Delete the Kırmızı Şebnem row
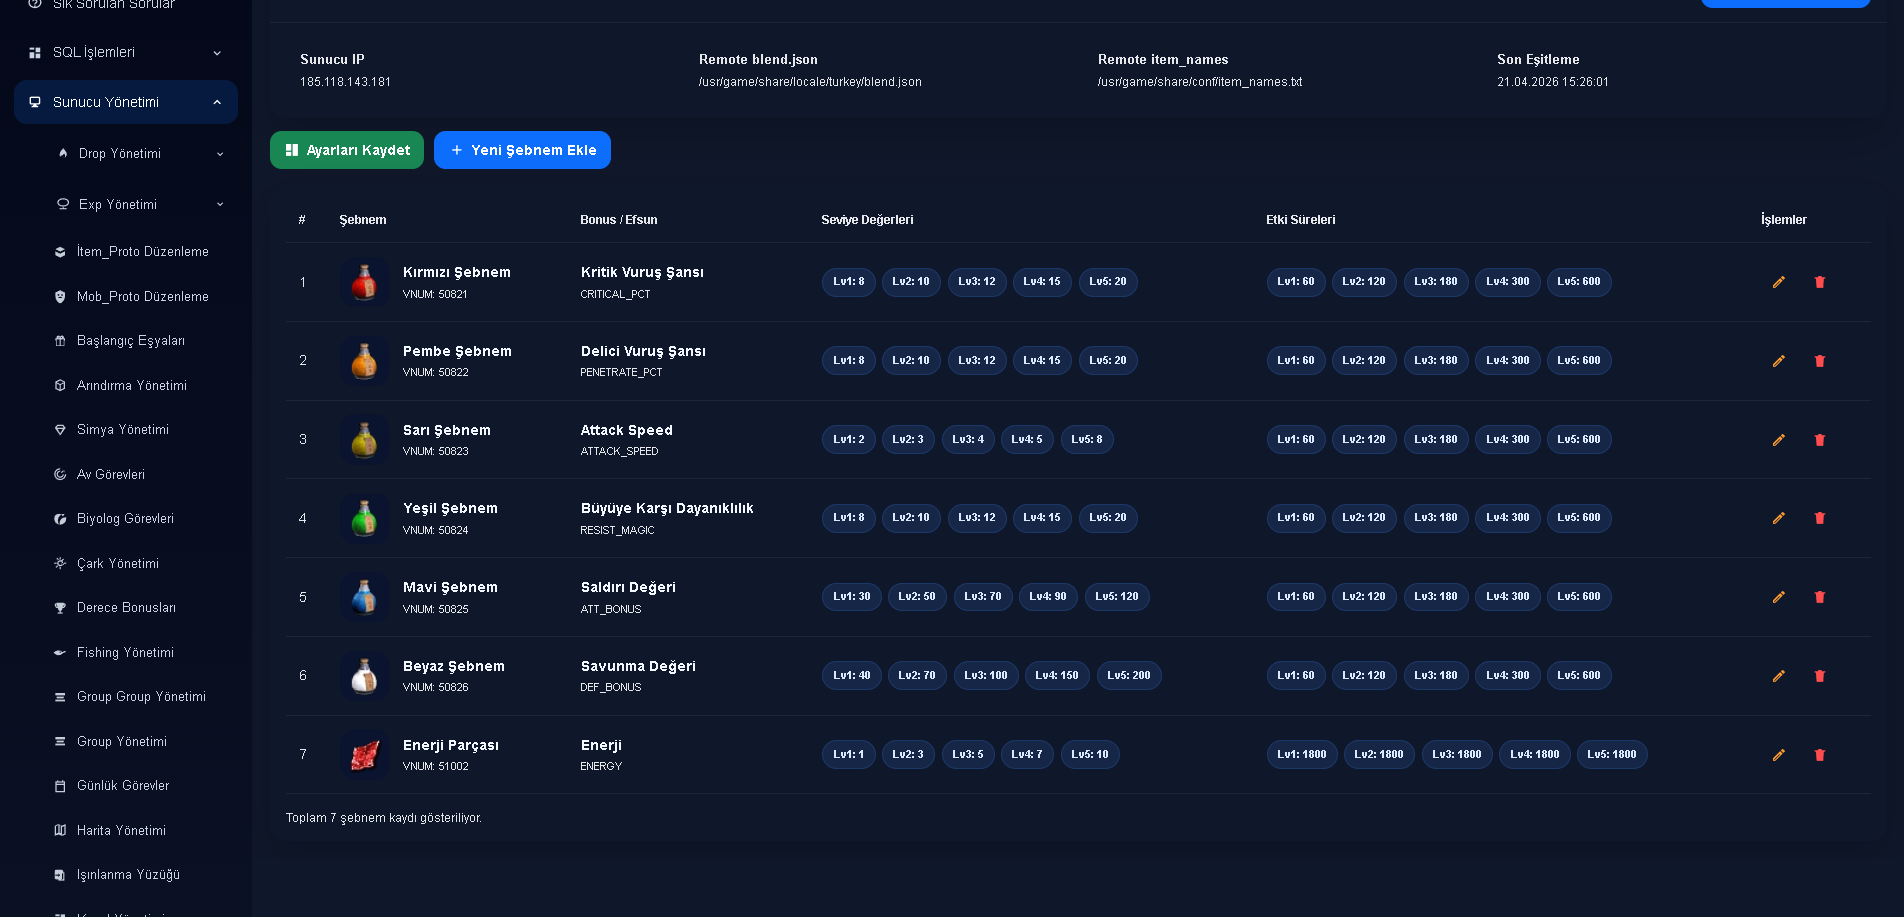The width and height of the screenshot is (1904, 917). [x=1819, y=282]
